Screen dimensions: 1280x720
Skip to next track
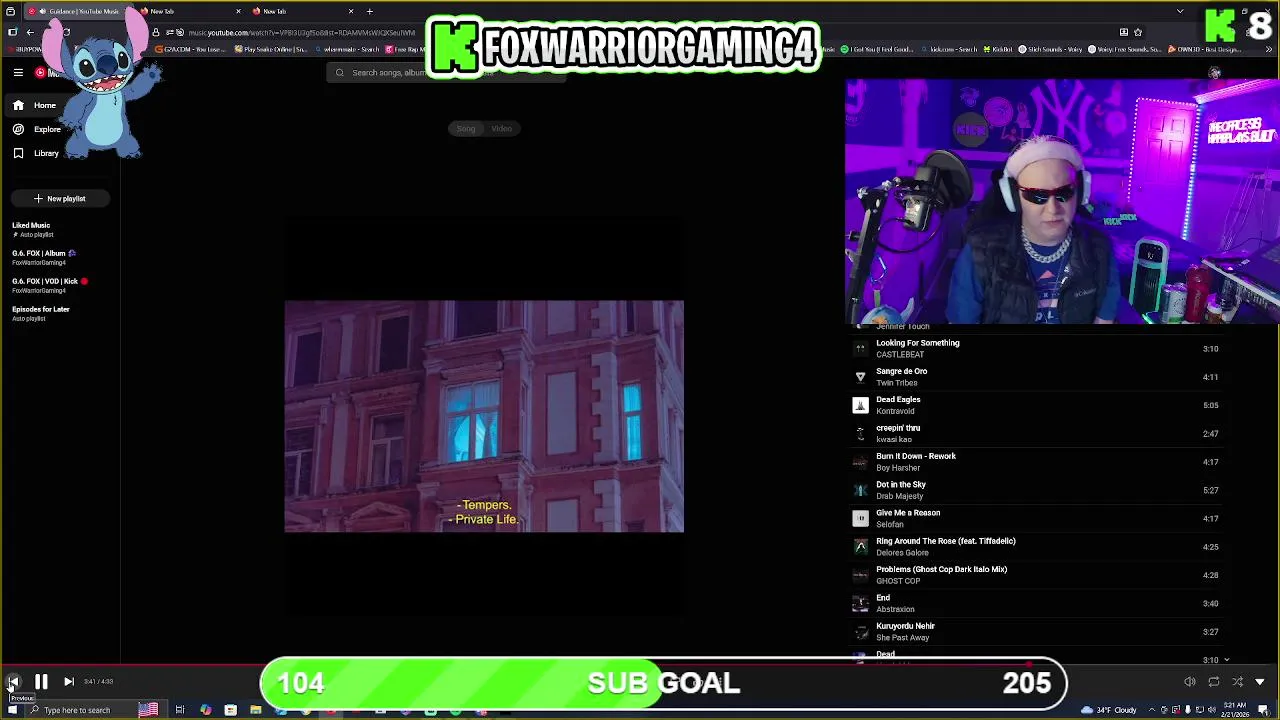pos(69,682)
